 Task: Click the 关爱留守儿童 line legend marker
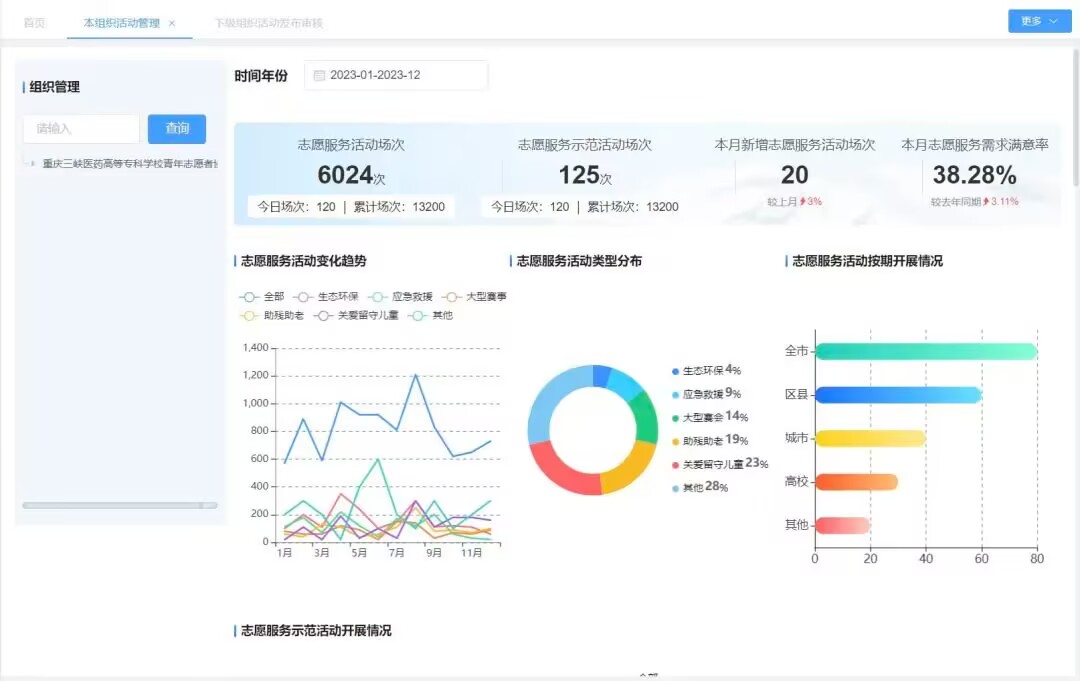(323, 316)
